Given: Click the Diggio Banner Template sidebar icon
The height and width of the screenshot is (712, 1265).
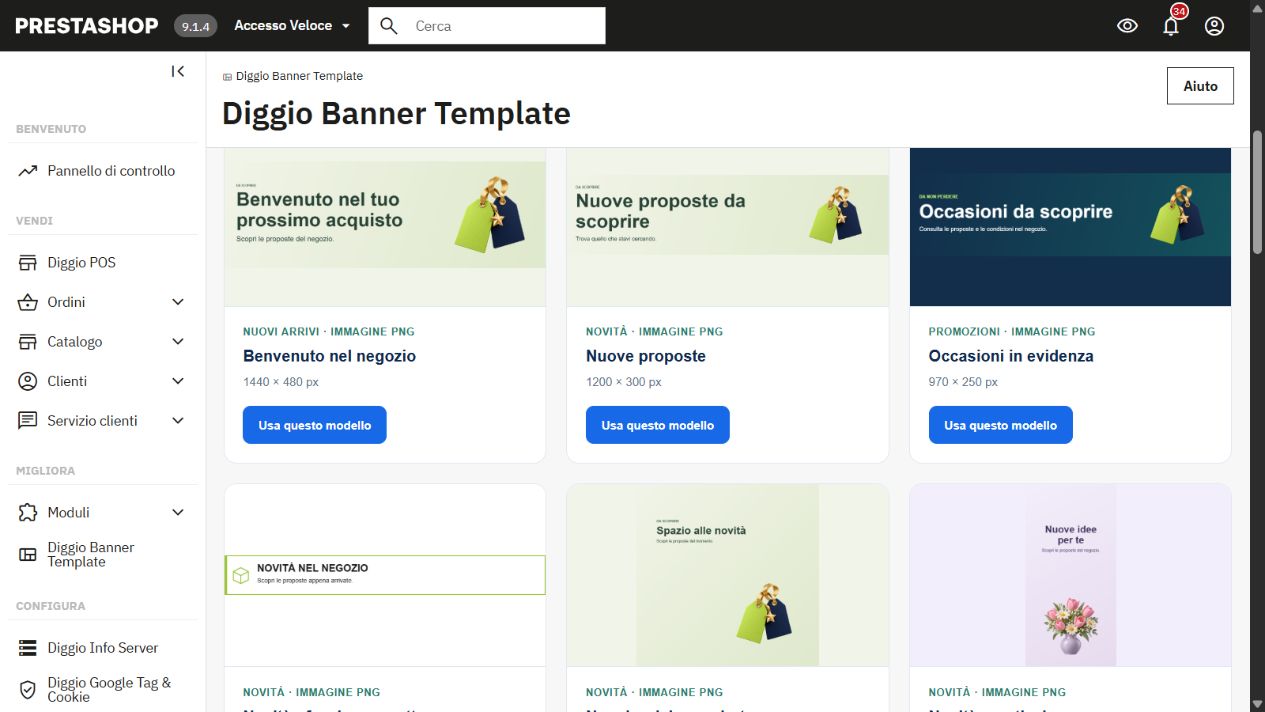Looking at the screenshot, I should [28, 554].
